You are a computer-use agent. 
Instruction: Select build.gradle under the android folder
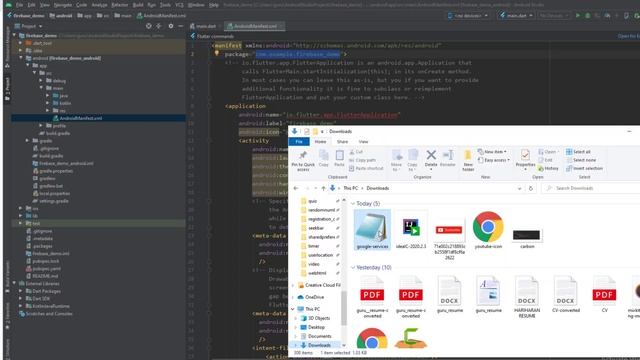(51, 156)
